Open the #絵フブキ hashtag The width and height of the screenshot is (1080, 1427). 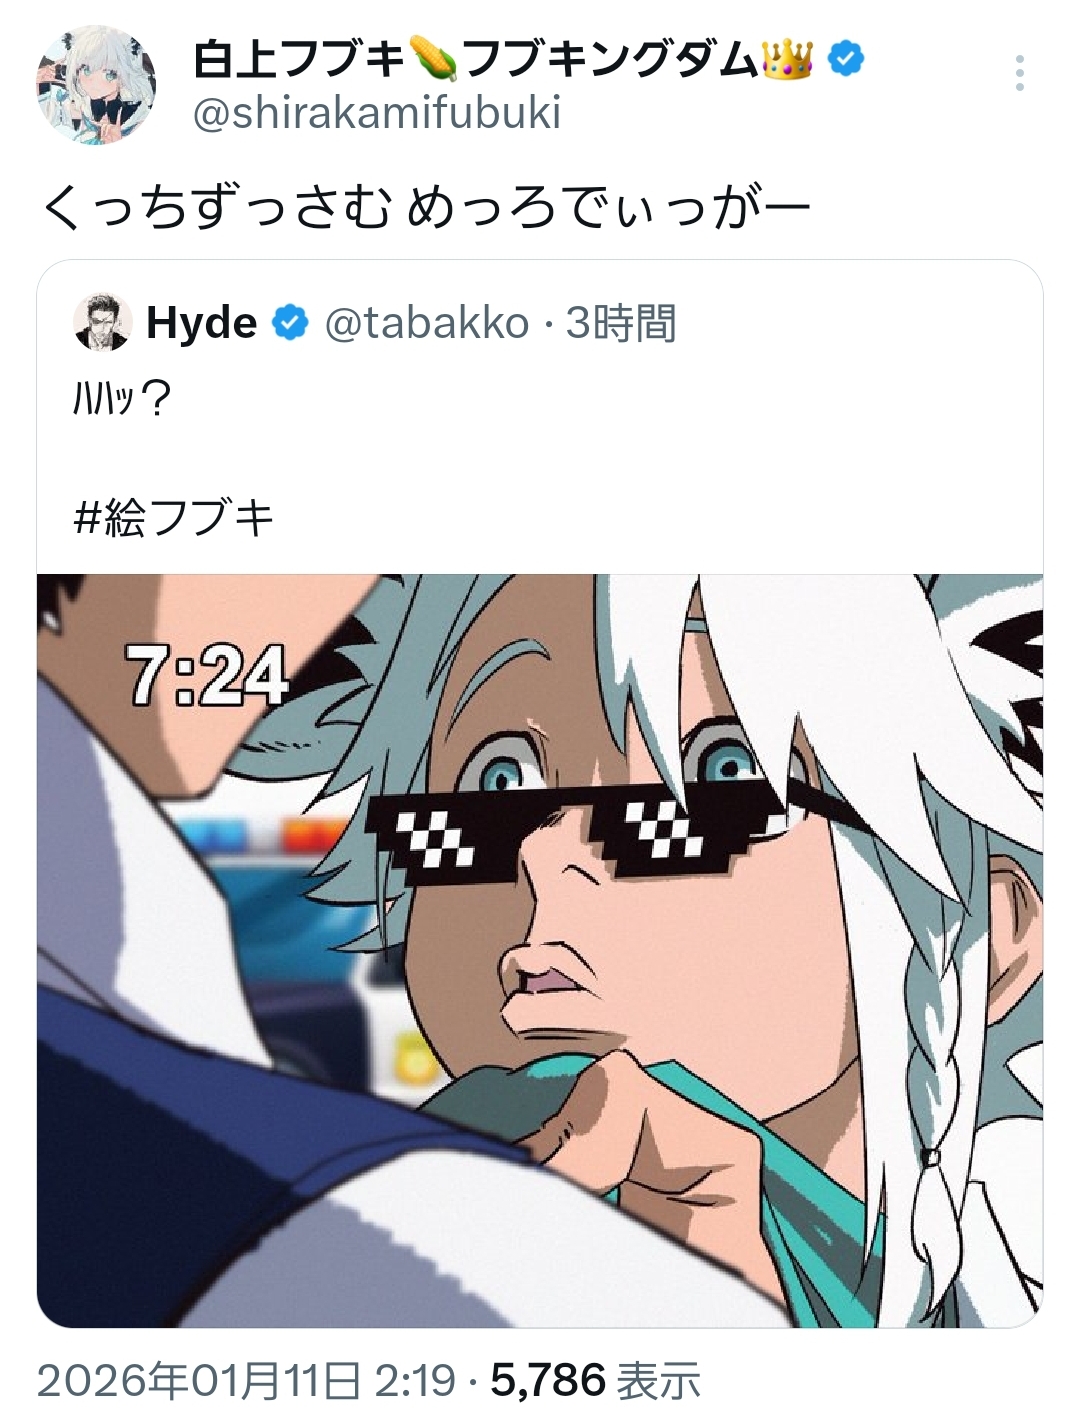pos(174,518)
